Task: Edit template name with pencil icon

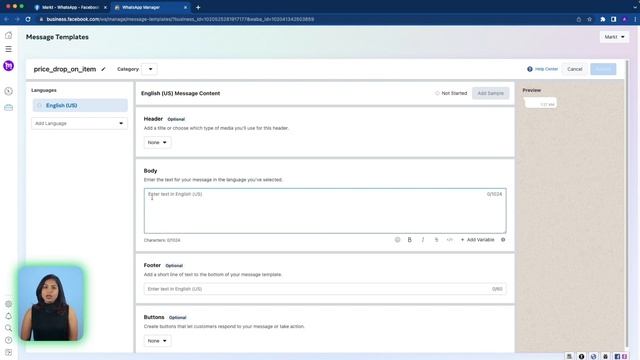Action: (103, 69)
